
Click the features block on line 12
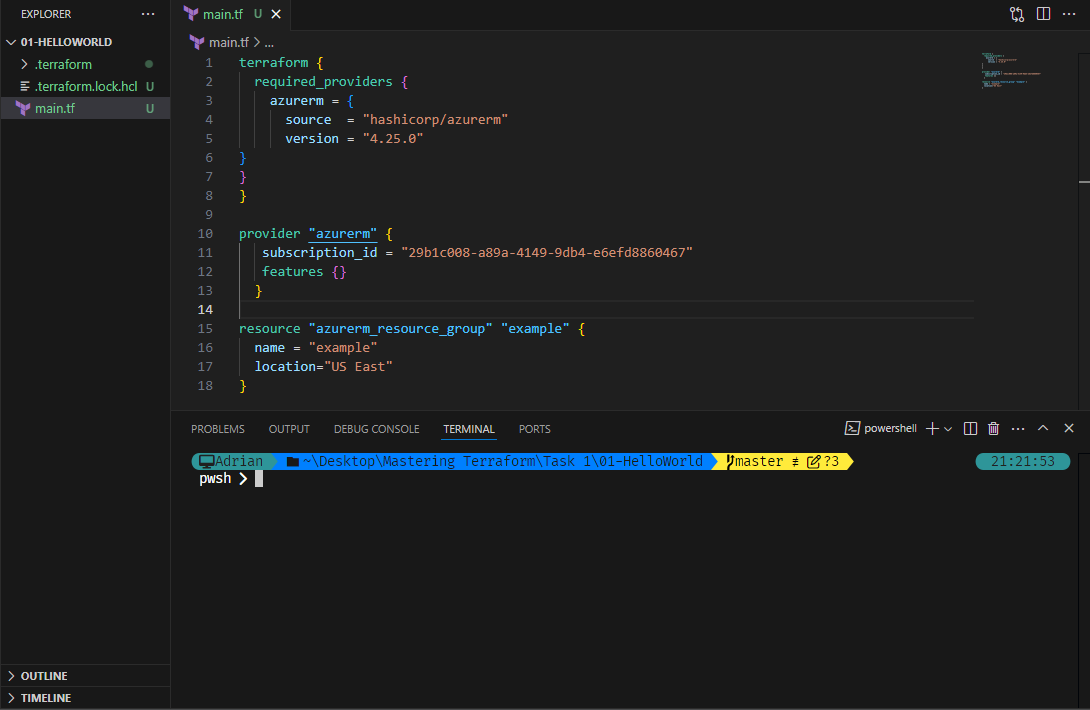(x=304, y=271)
